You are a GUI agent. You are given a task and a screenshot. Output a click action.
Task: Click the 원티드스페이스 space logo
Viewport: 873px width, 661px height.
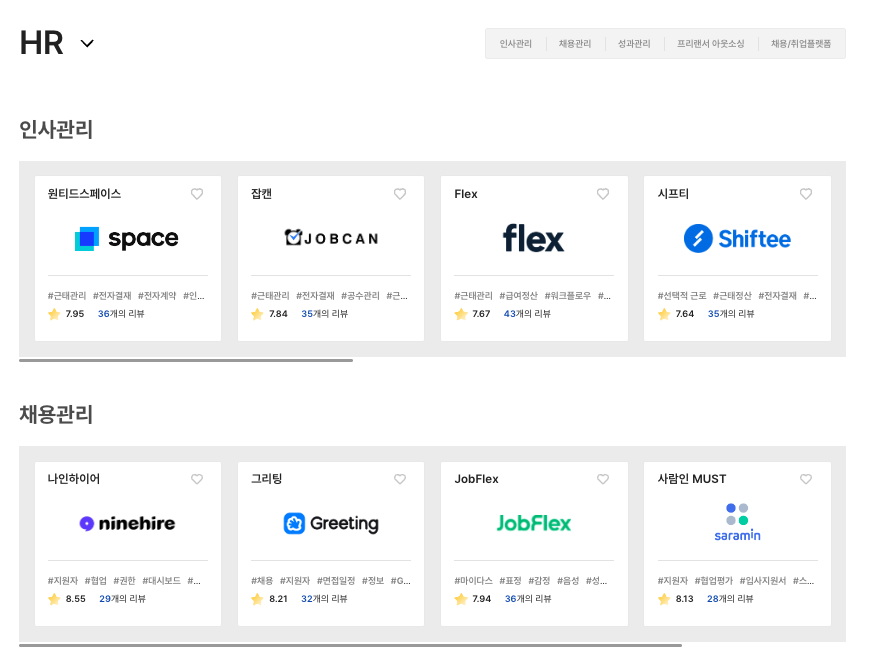click(127, 239)
